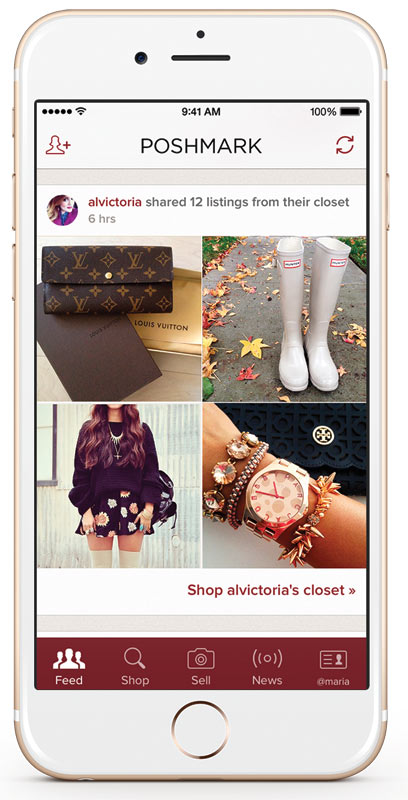Open Shop alvictoria's closet link
This screenshot has width=408, height=800.
click(271, 590)
